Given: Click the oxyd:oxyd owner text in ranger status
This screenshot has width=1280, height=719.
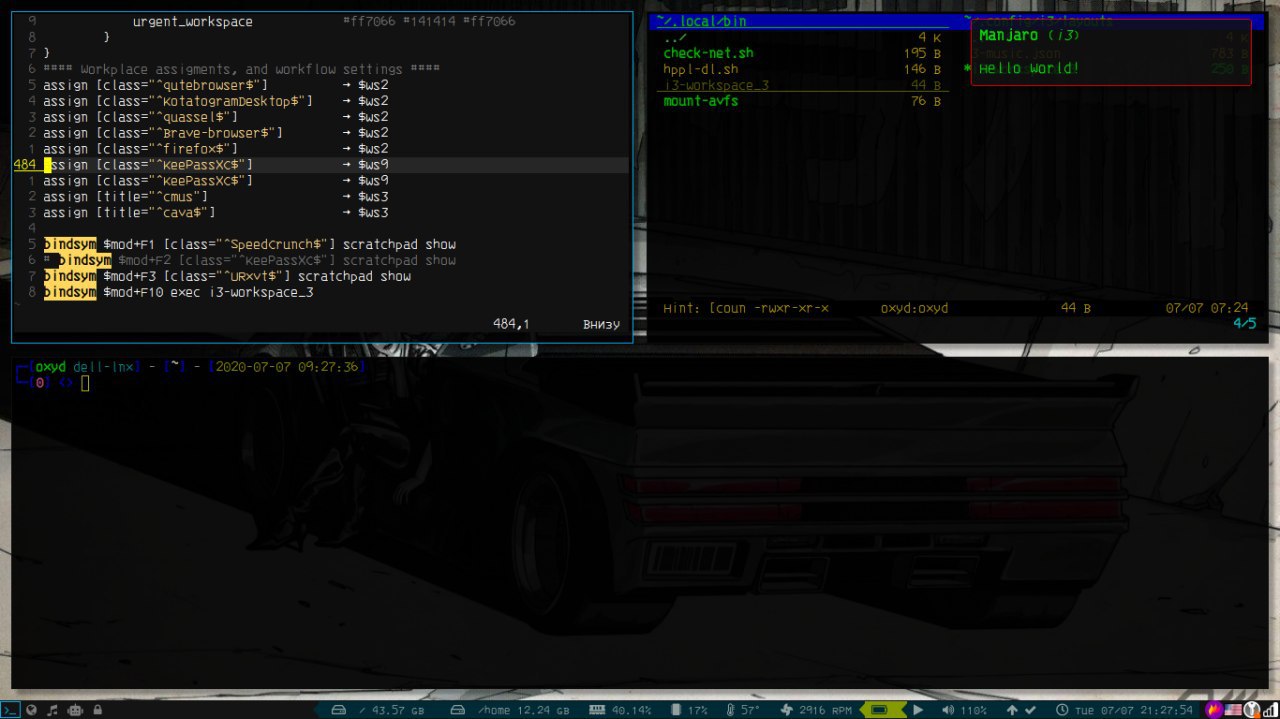Looking at the screenshot, I should click(914, 308).
